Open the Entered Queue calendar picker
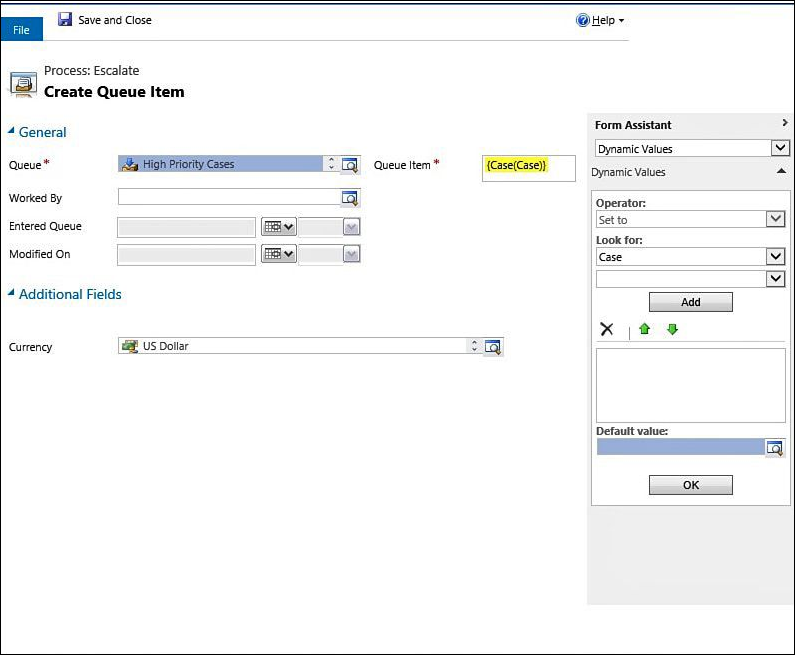795x655 pixels. point(278,227)
